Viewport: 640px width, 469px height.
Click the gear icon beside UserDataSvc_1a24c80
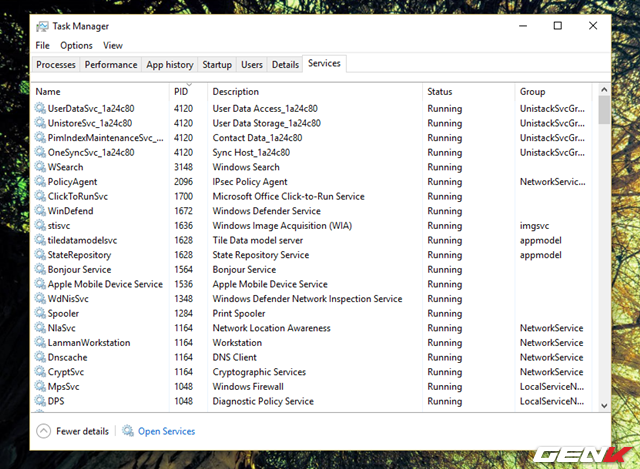click(40, 108)
